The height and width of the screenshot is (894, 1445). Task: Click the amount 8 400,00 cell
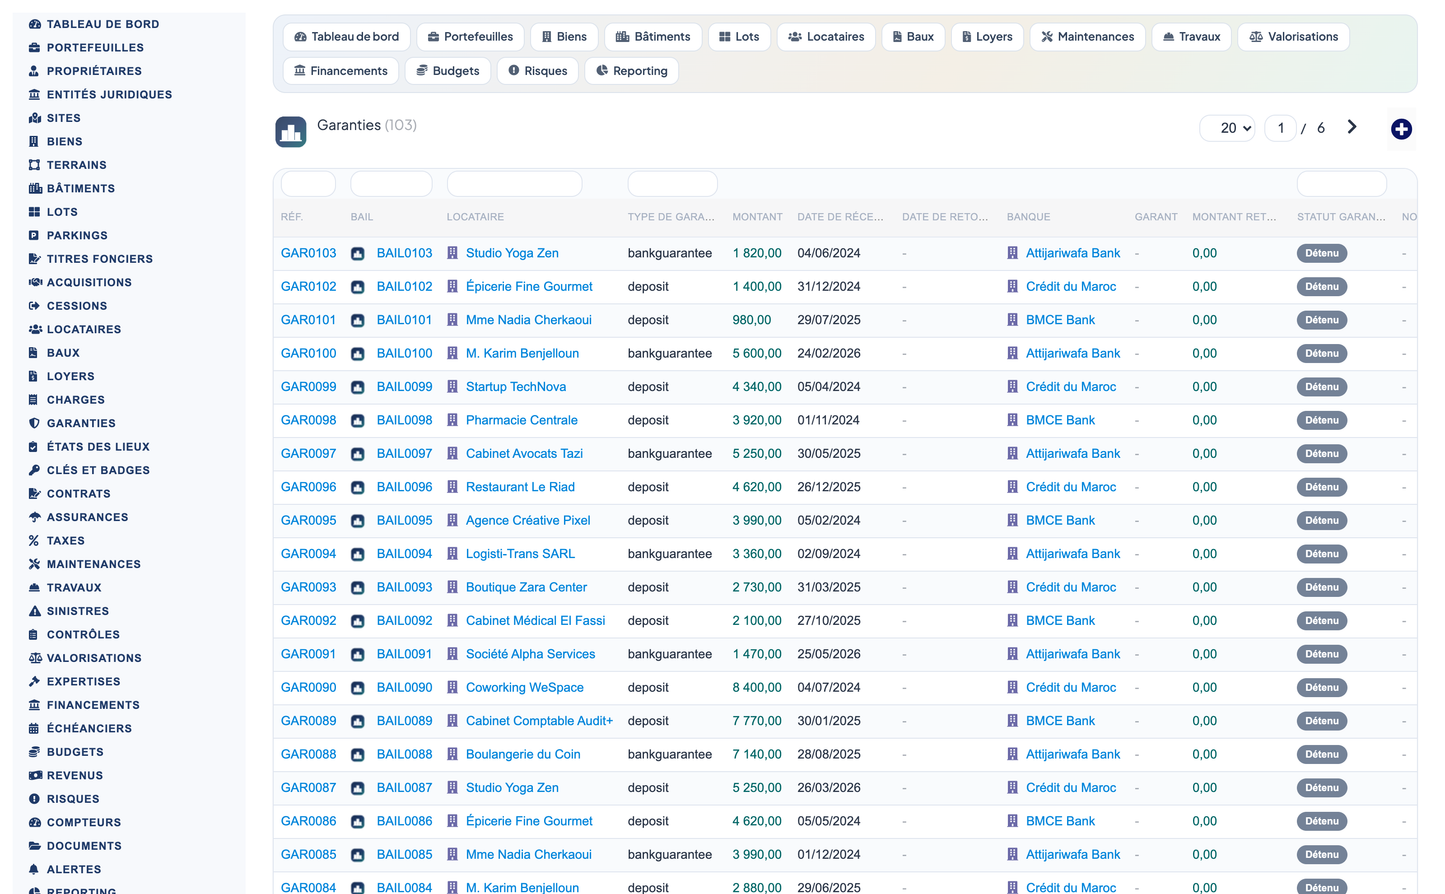[757, 688]
